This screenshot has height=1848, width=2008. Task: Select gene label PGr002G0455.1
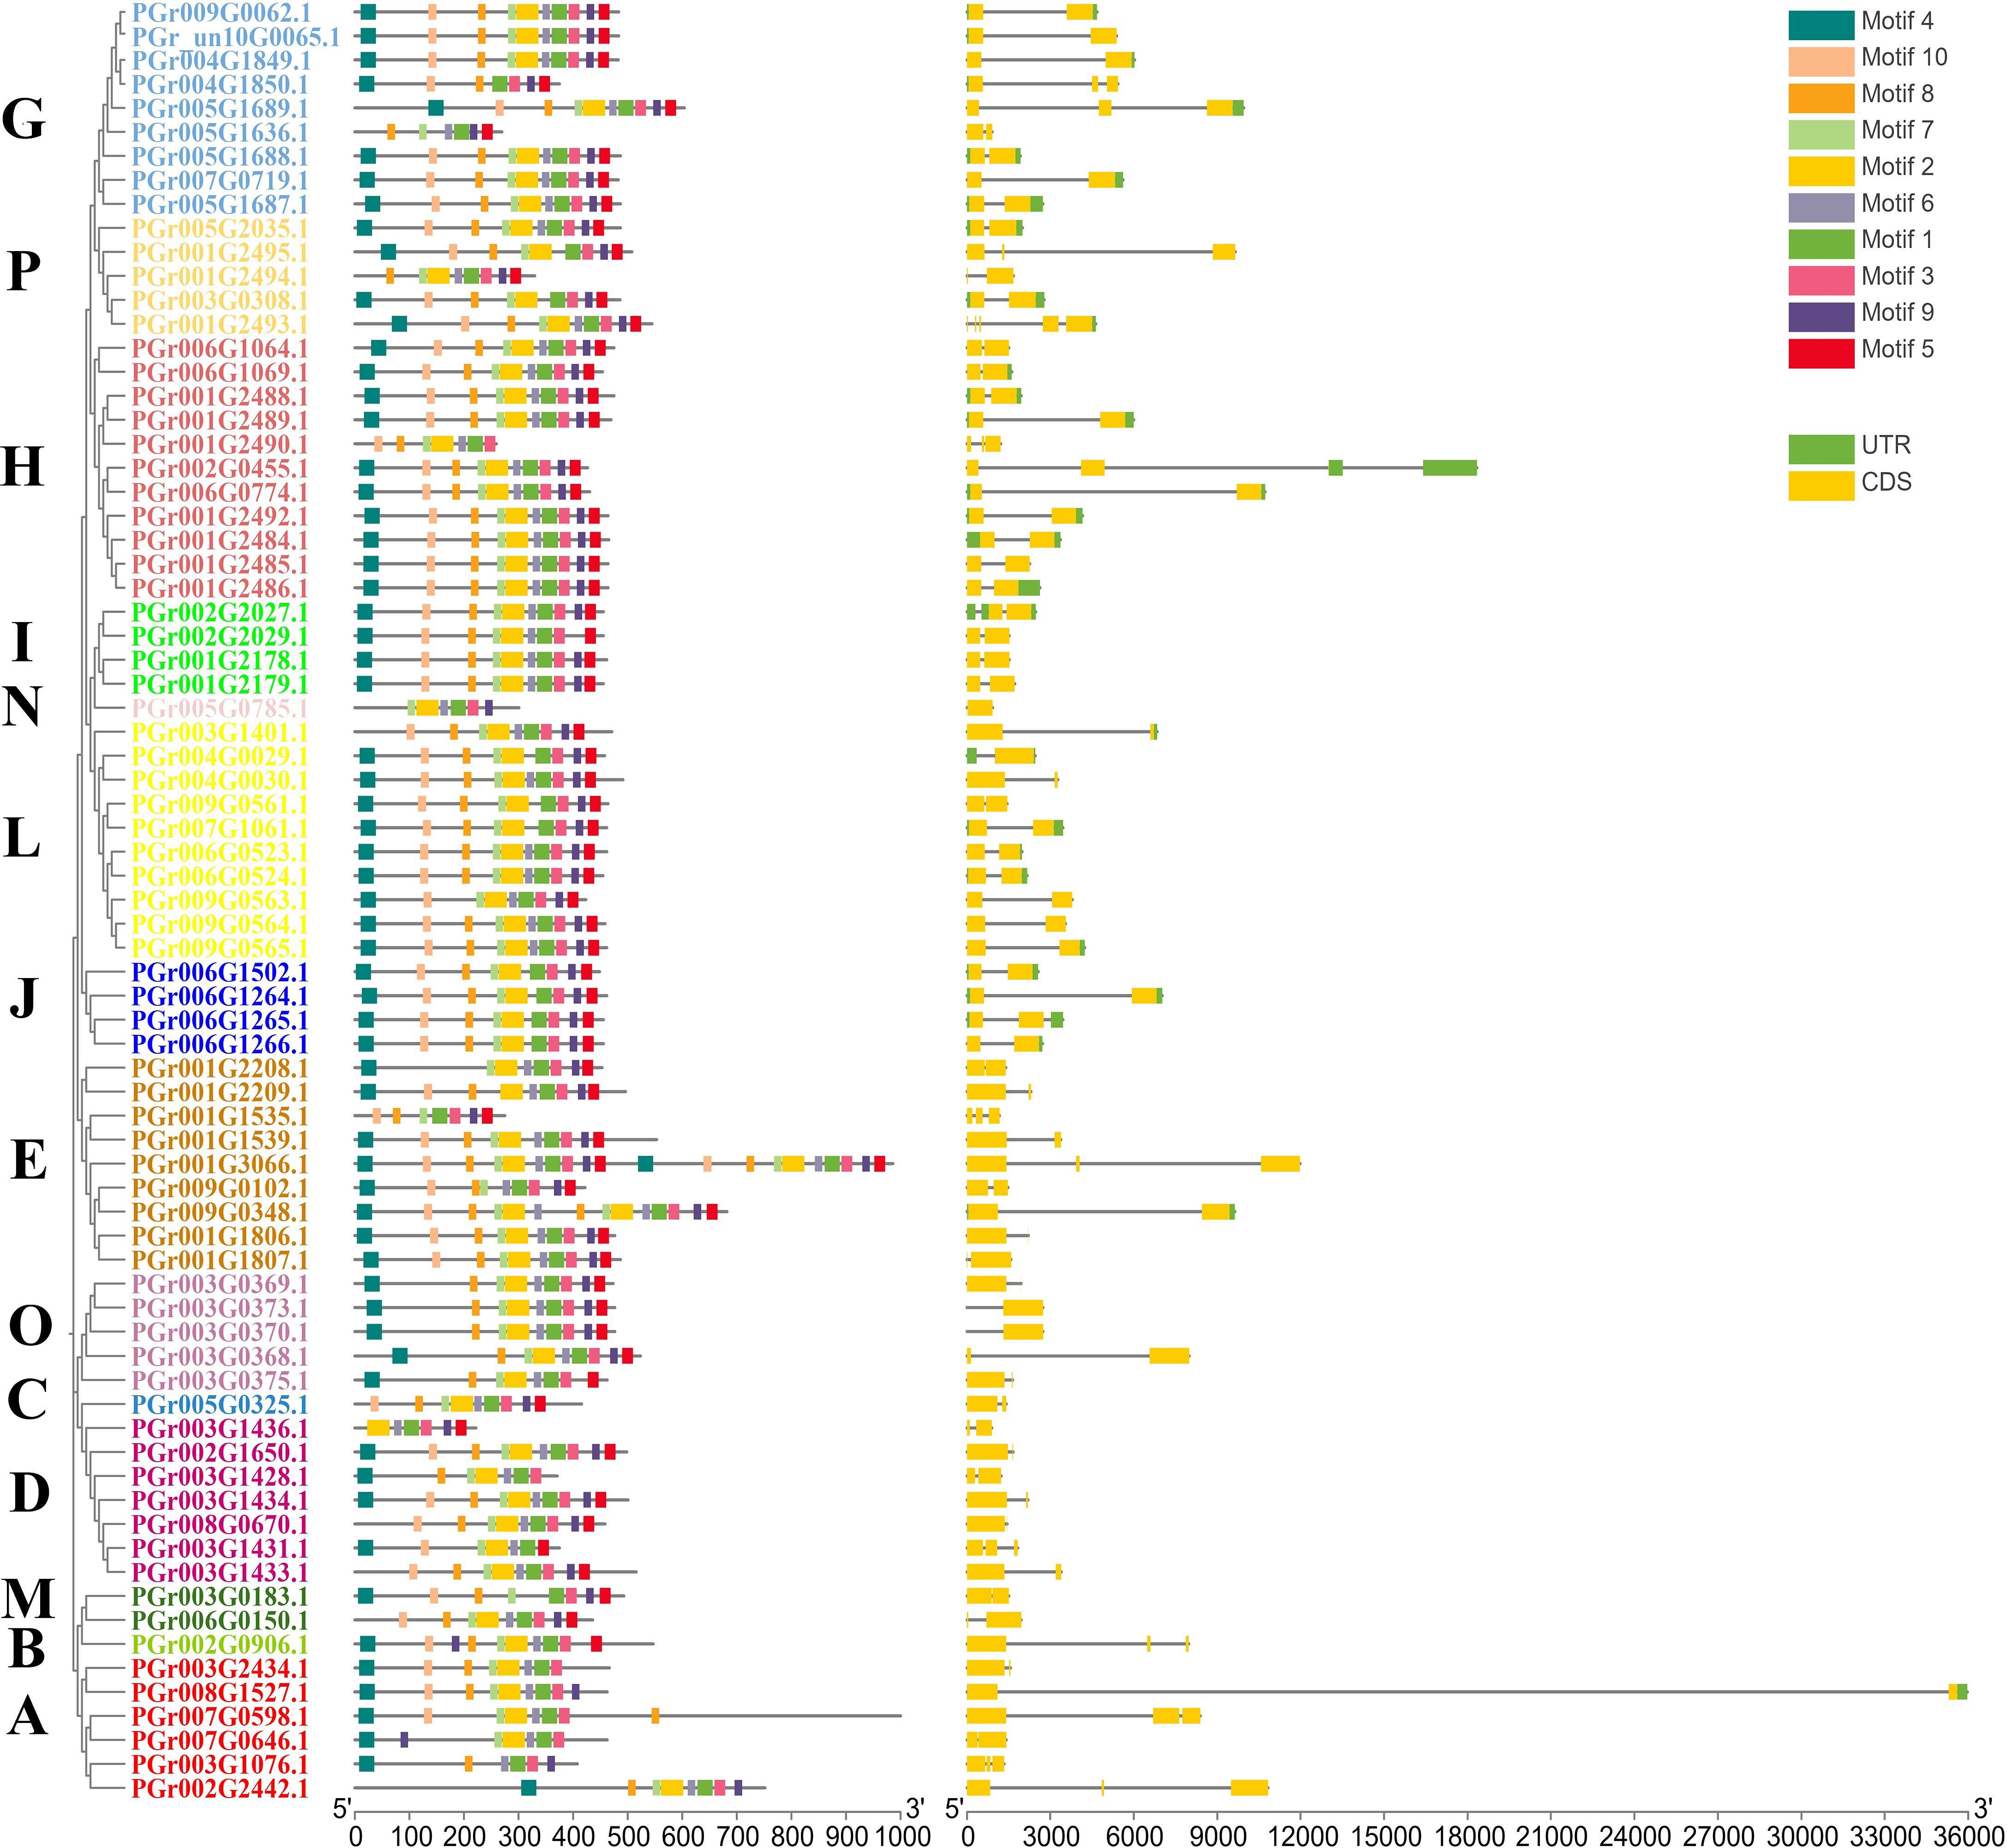tap(220, 469)
